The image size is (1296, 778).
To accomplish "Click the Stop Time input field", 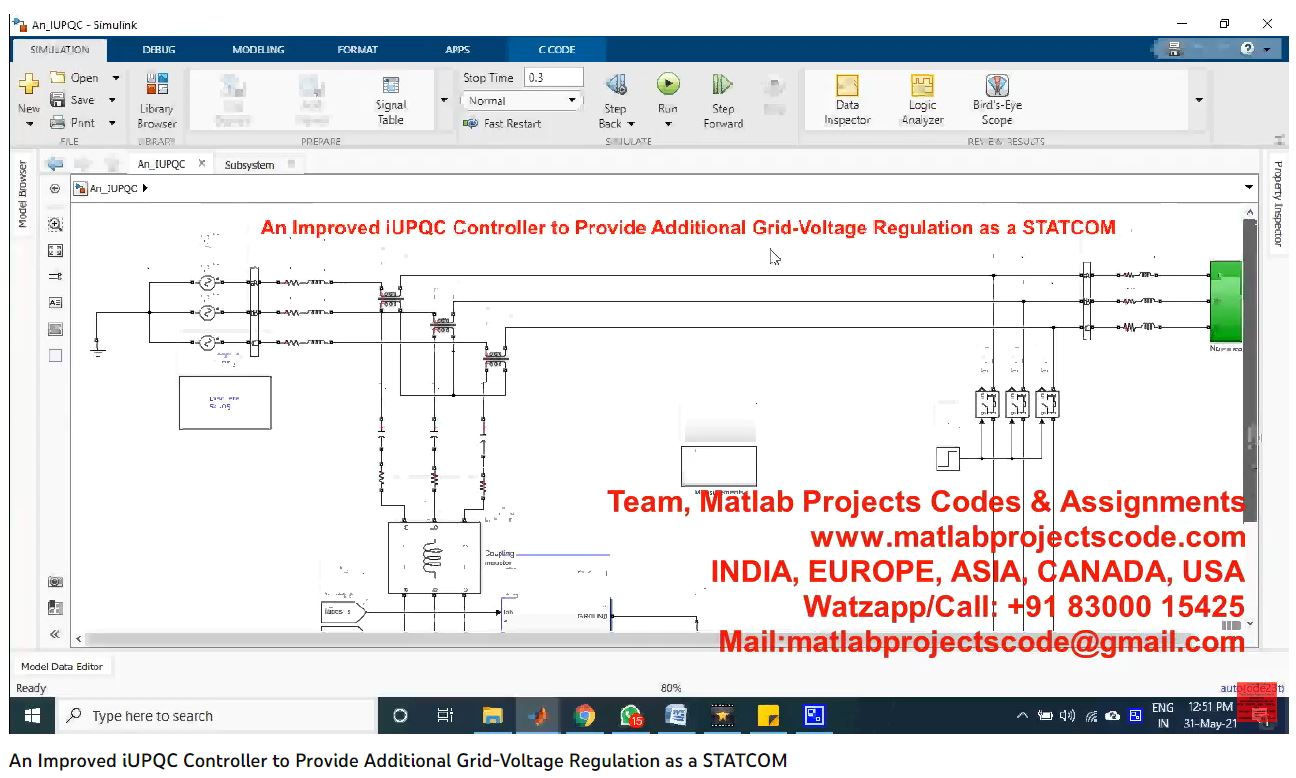I will (553, 78).
